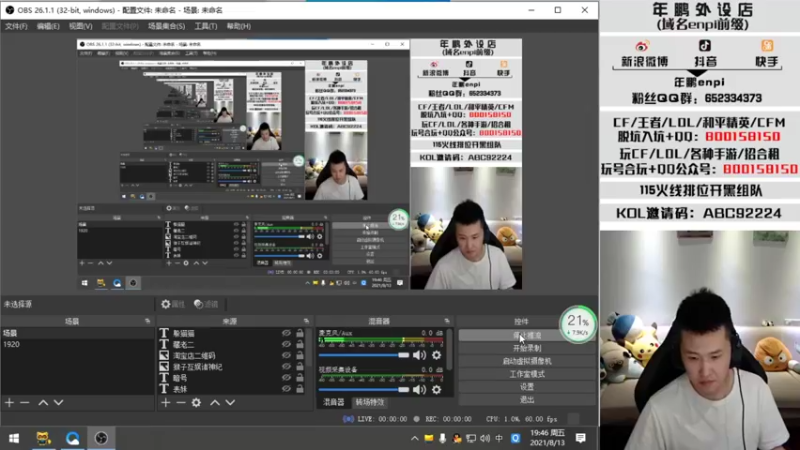Open source properties gear below the sources list
The width and height of the screenshot is (800, 450).
196,403
